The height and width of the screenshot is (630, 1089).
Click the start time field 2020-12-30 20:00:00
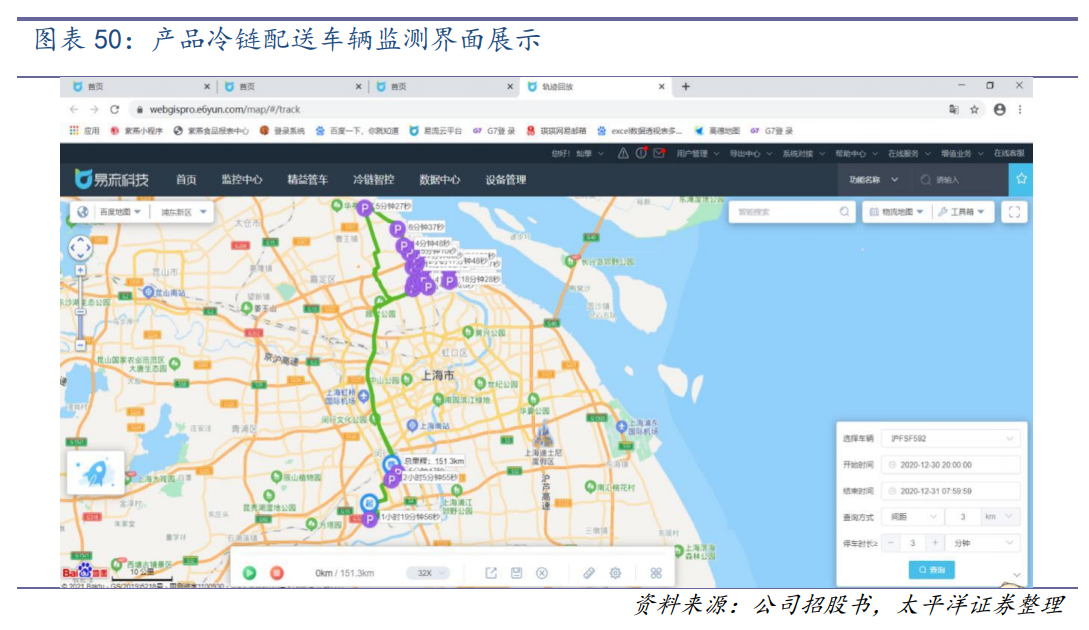pos(951,465)
